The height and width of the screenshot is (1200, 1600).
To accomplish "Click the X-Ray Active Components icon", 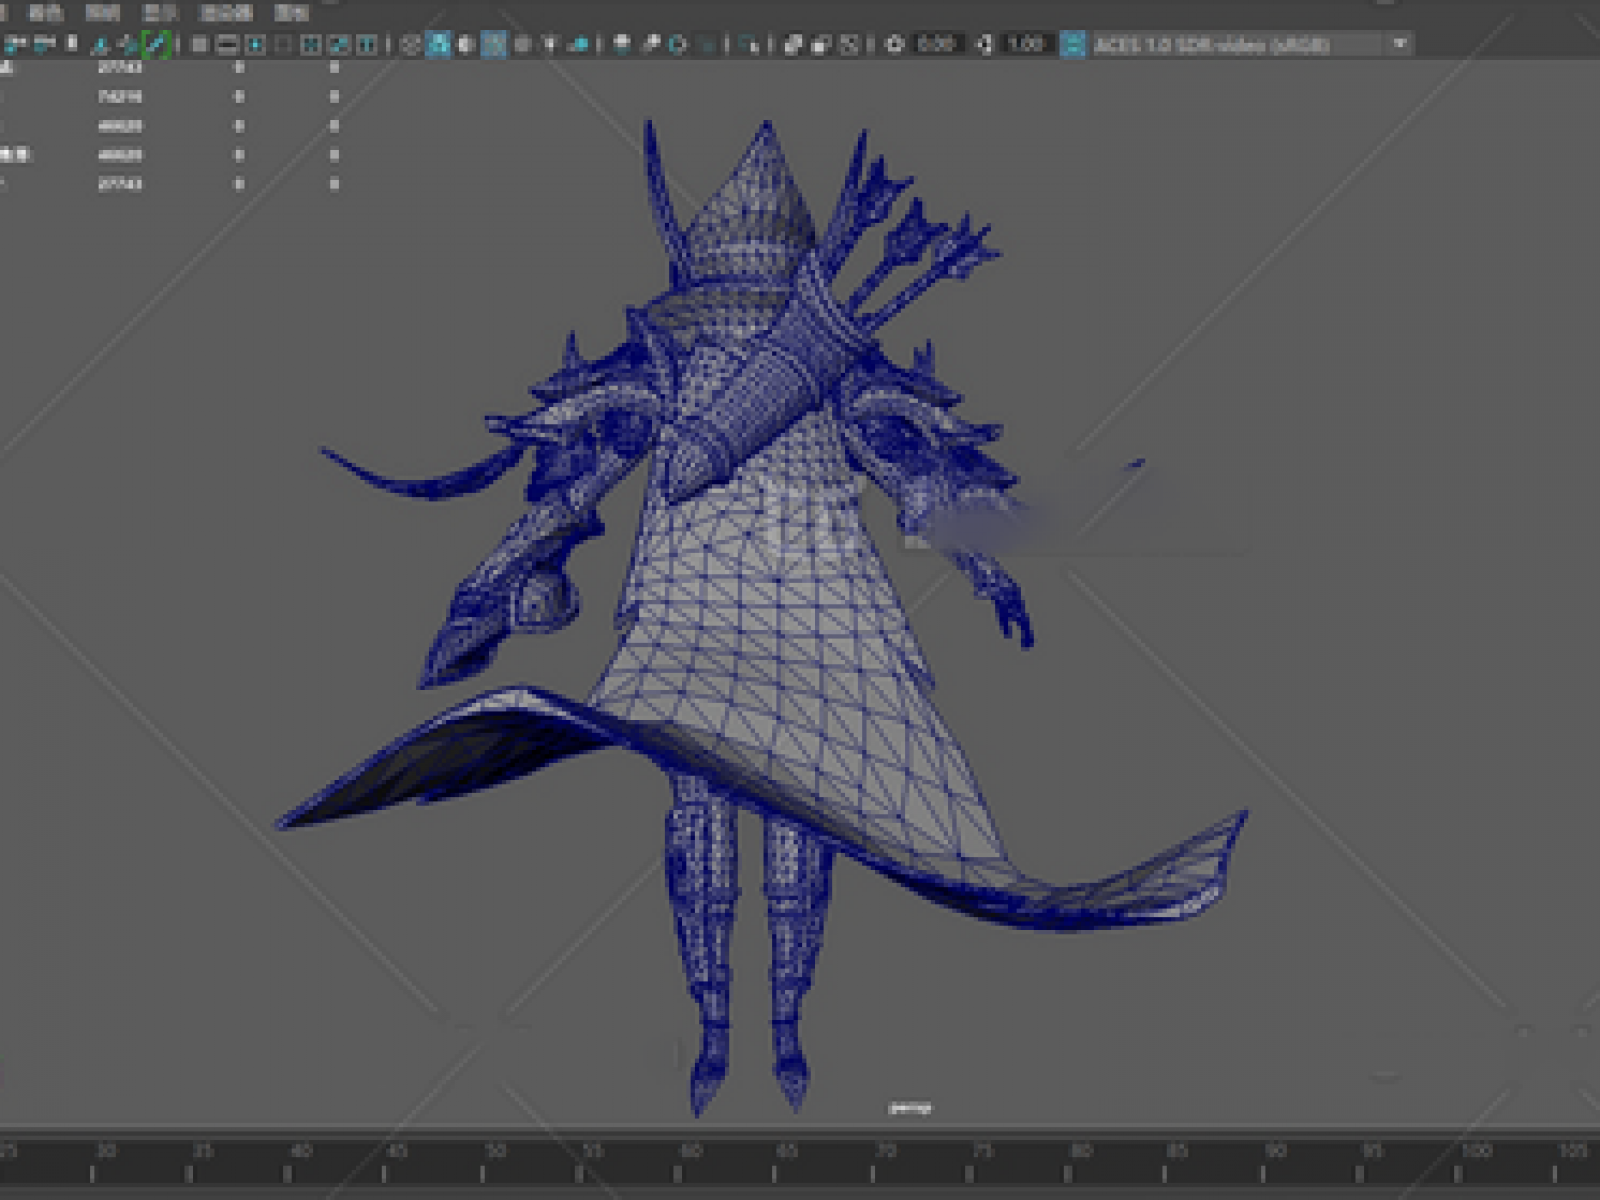I will point(821,44).
